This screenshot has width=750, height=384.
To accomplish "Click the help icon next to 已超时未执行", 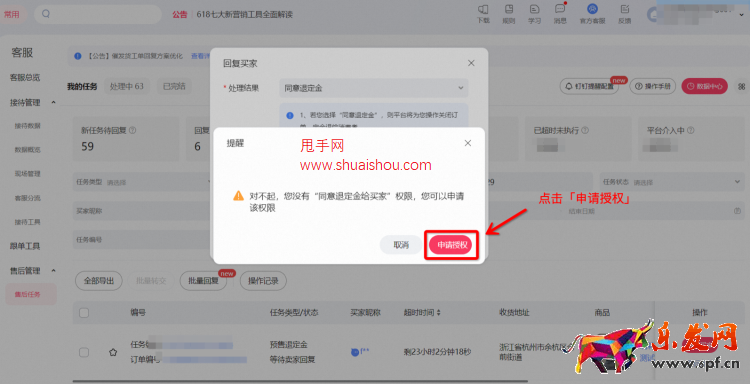I will [x=585, y=130].
